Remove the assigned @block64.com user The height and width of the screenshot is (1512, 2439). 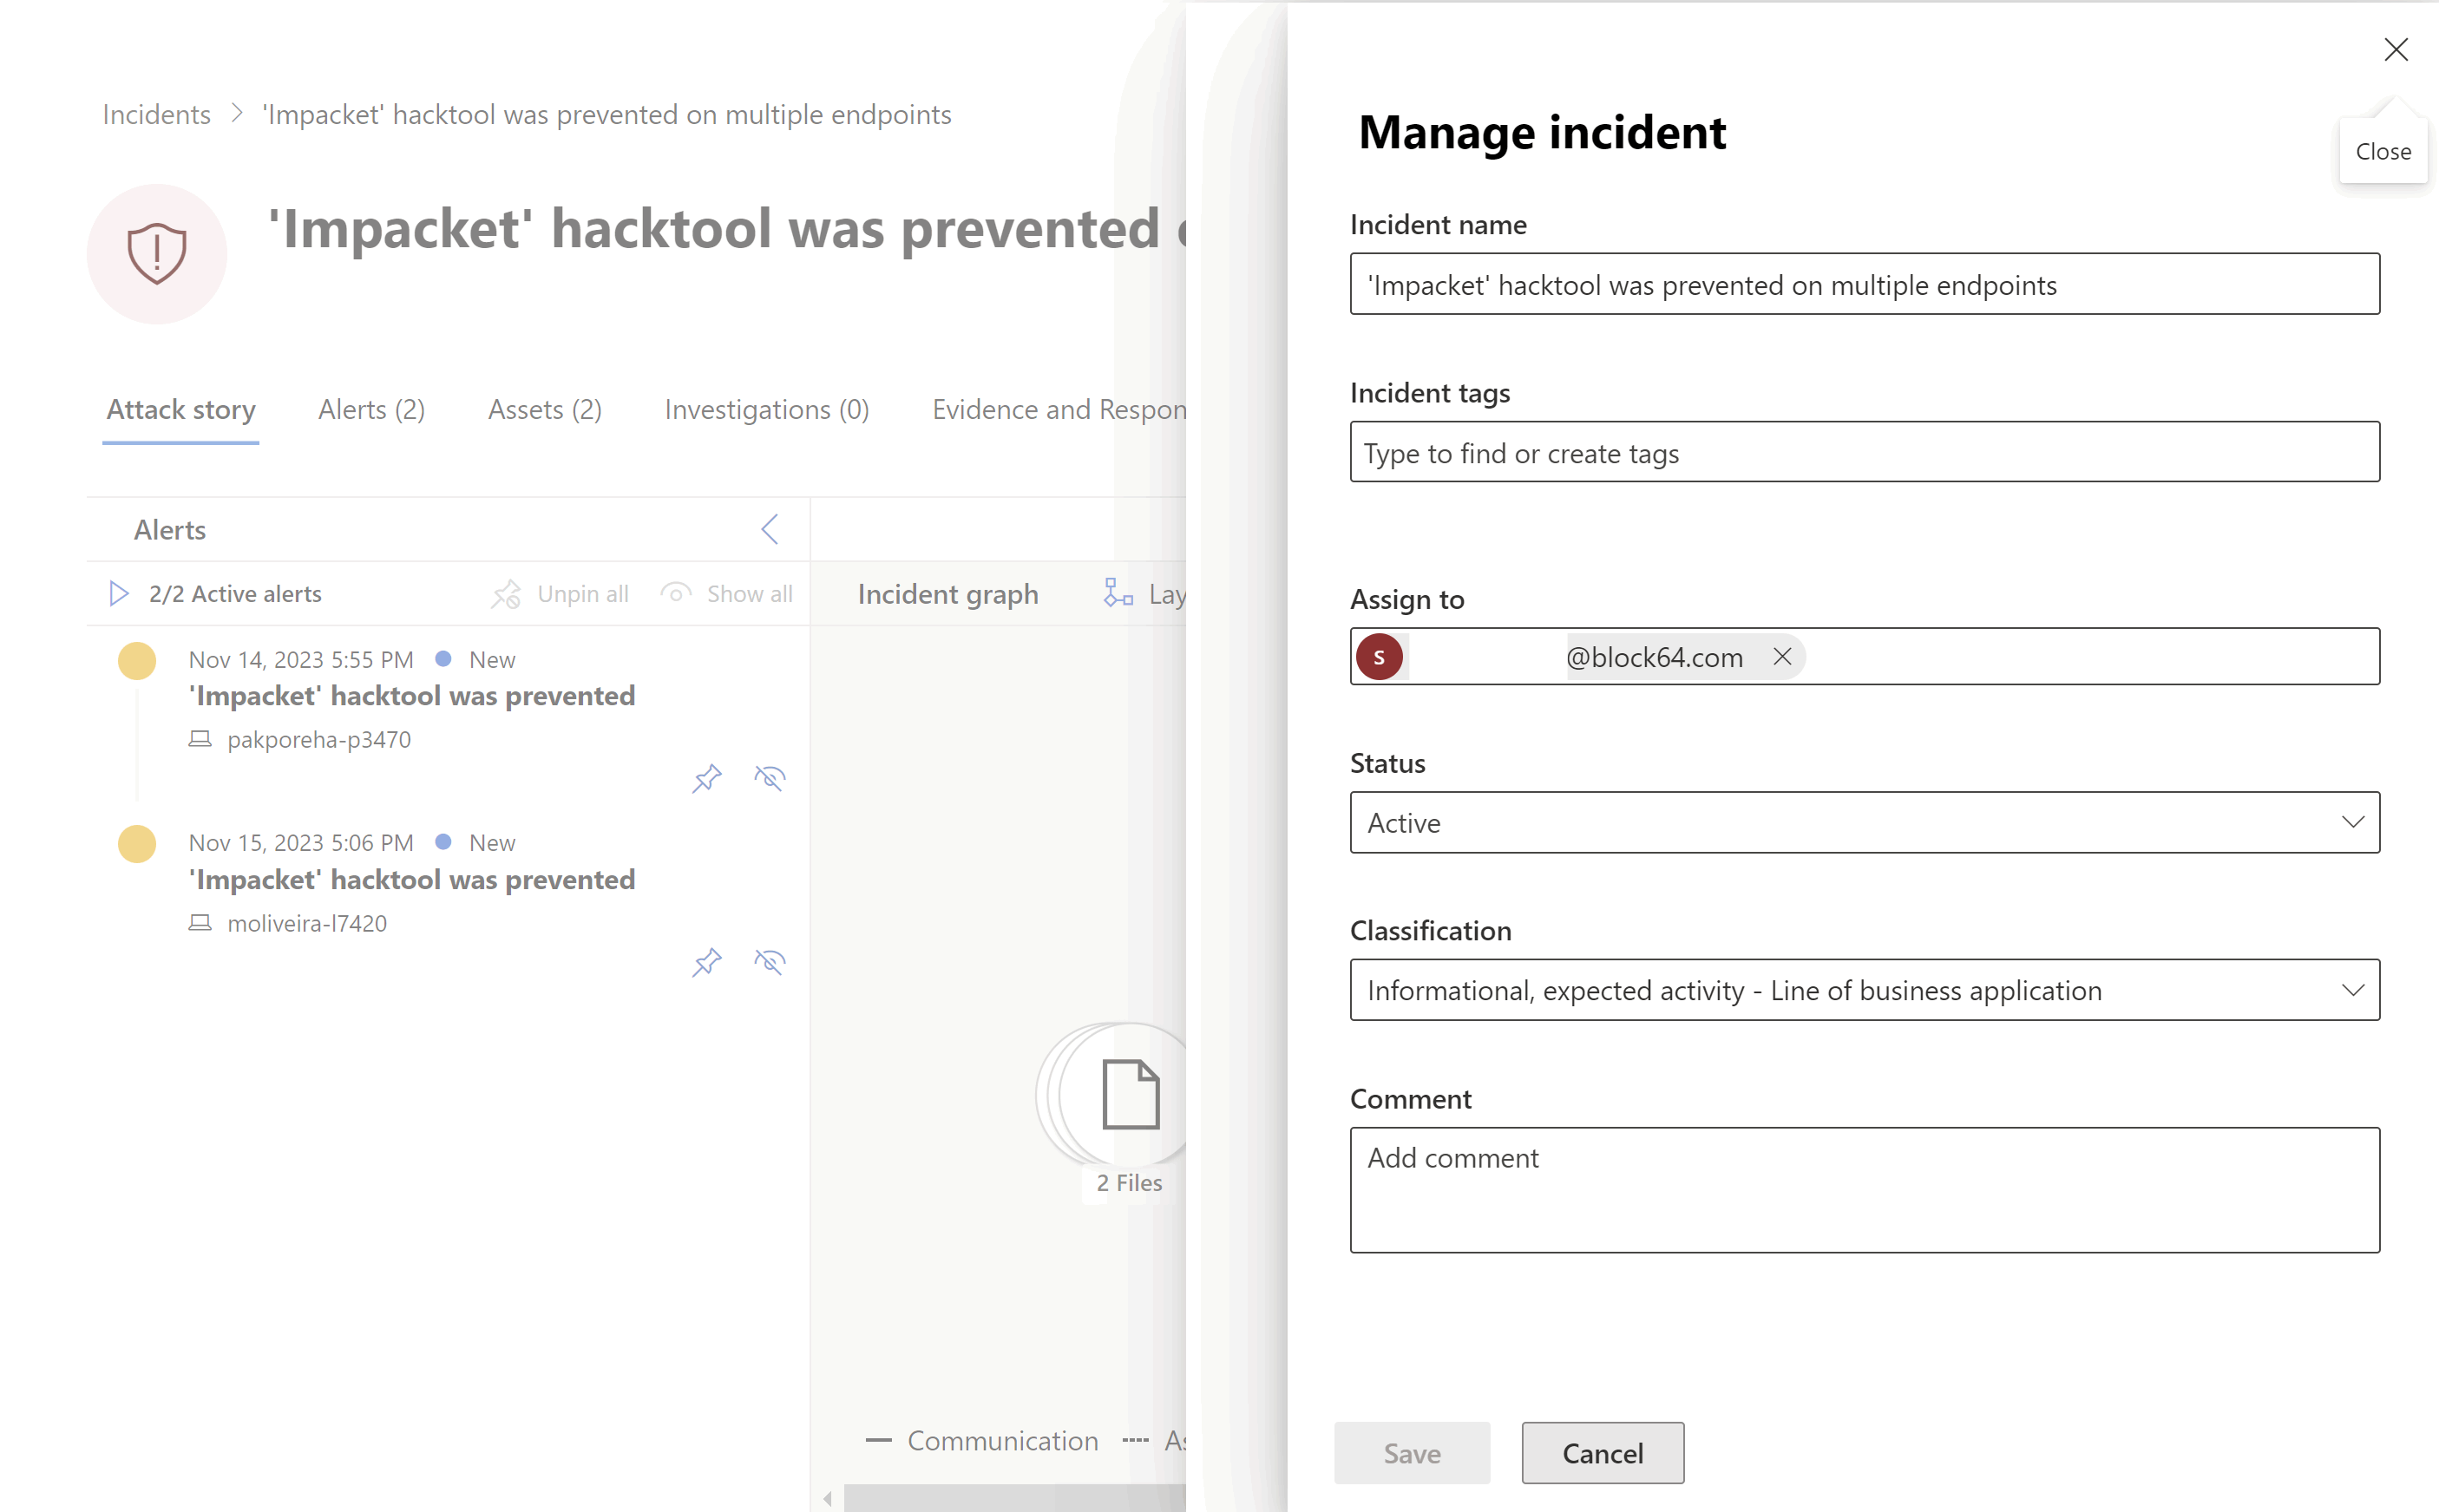click(x=1782, y=657)
